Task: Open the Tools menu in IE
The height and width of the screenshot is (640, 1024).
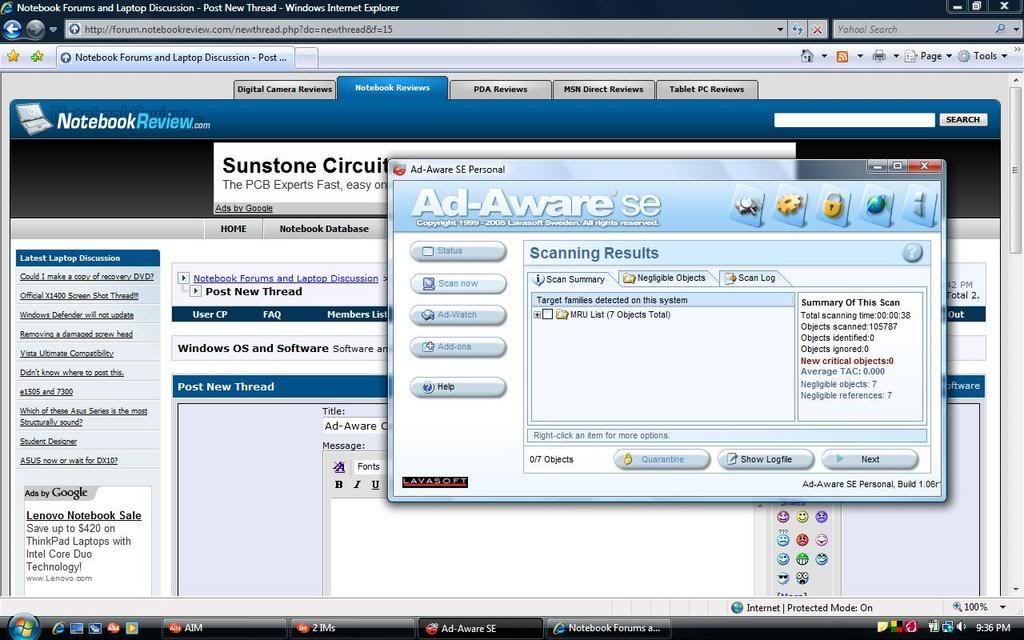Action: (x=983, y=56)
